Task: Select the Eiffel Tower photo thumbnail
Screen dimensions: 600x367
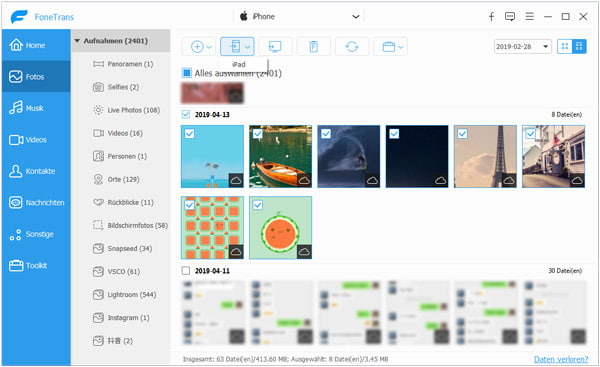Action: pos(485,156)
